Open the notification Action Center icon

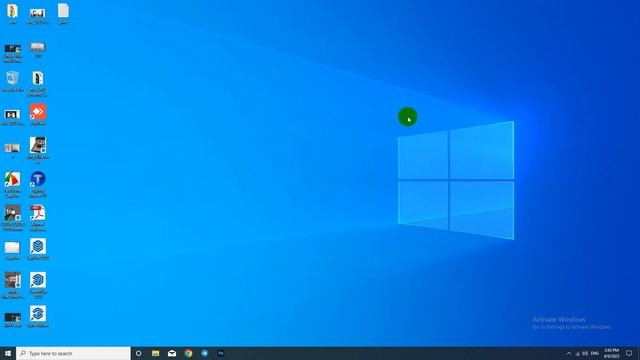(x=629, y=353)
